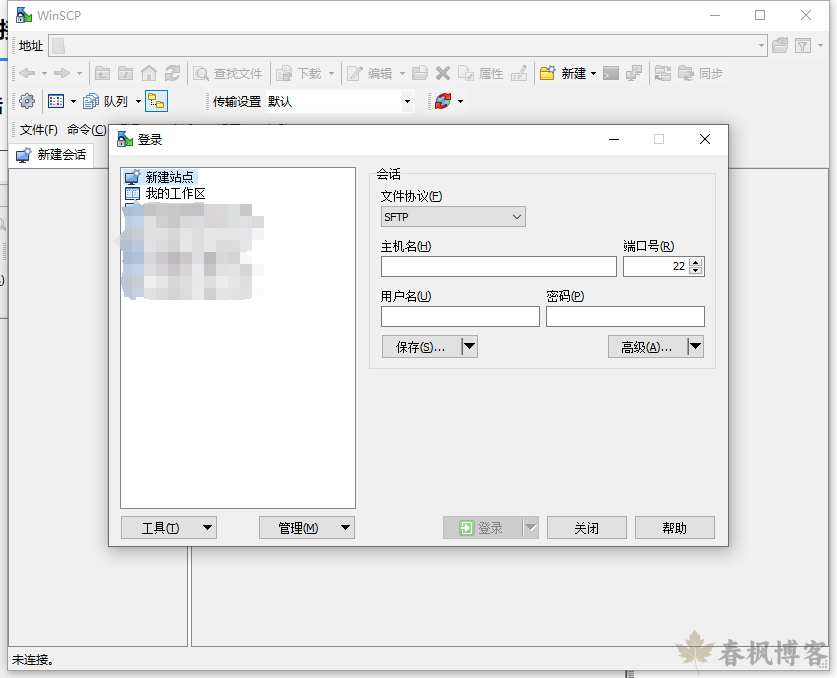Click the refresh directory icon
Image resolution: width=837 pixels, height=678 pixels.
172,73
